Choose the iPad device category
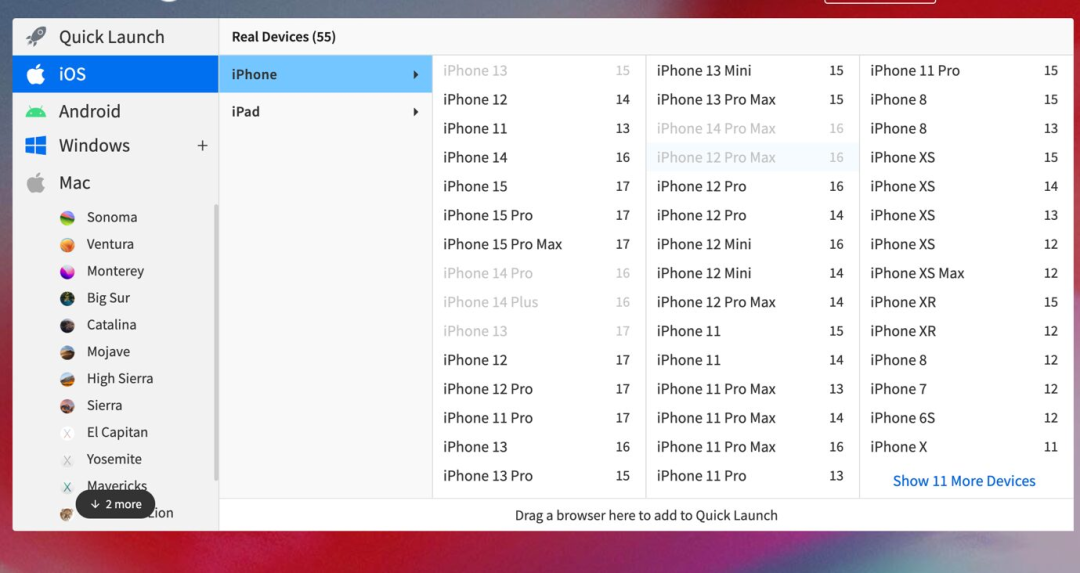This screenshot has width=1080, height=573. (325, 112)
